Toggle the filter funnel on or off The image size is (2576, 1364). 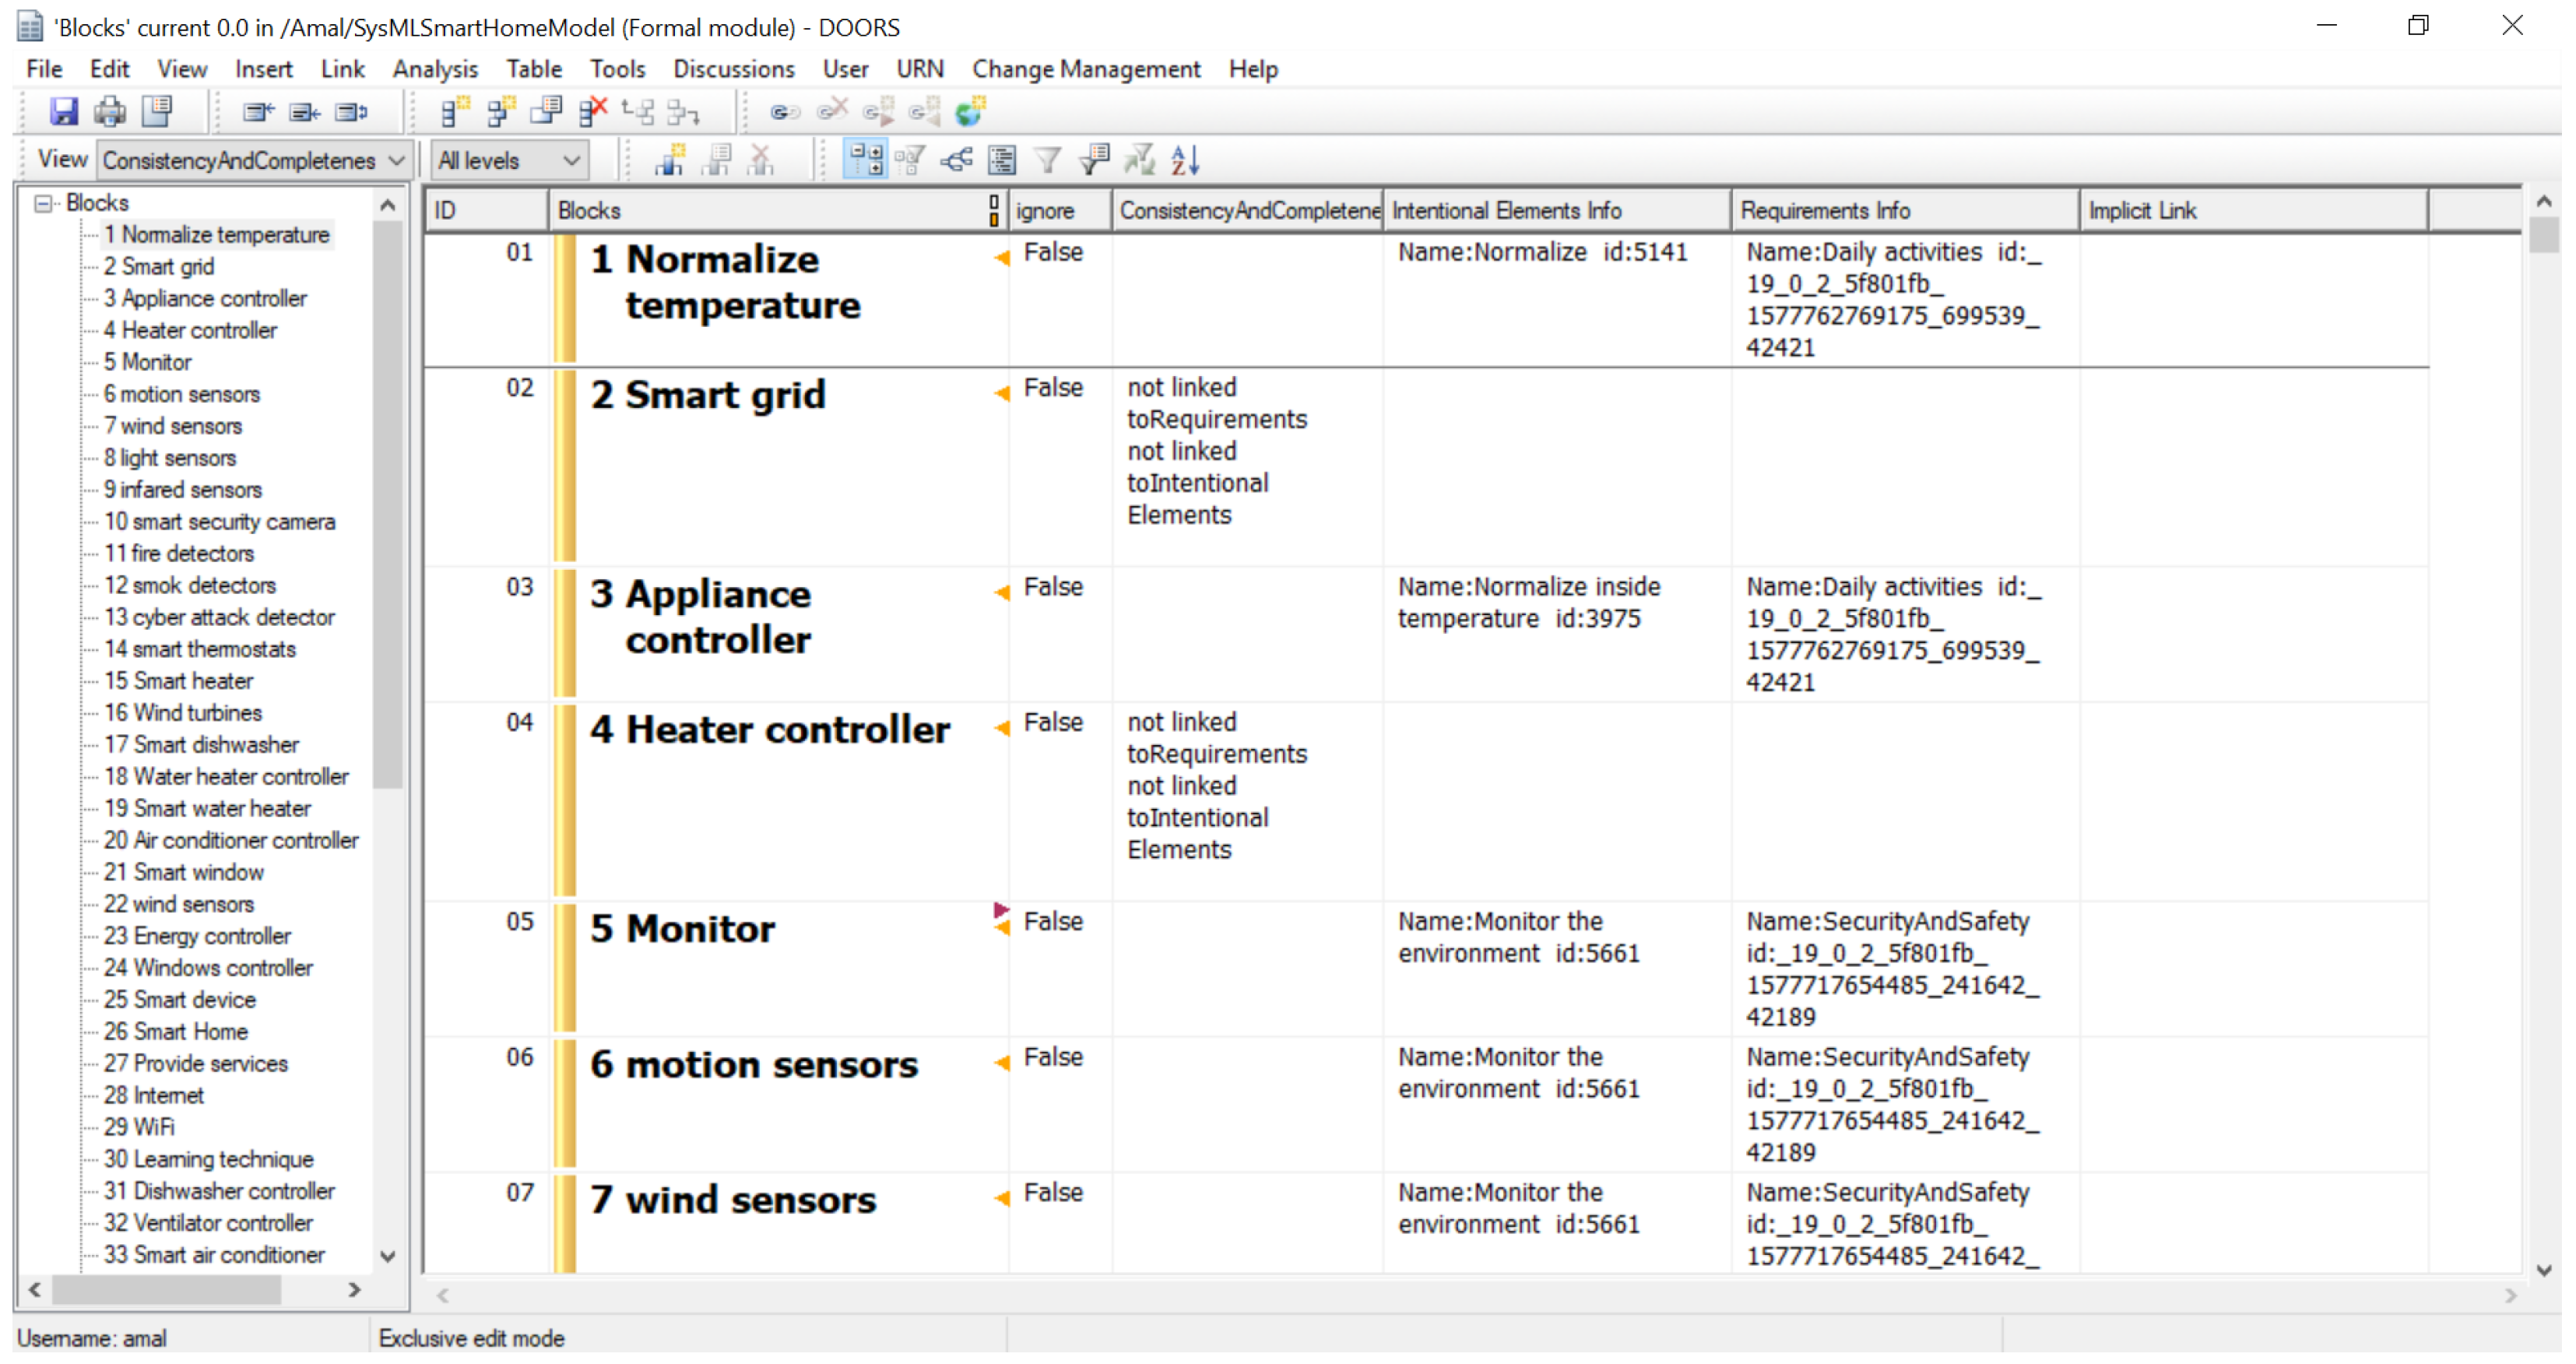(1047, 160)
